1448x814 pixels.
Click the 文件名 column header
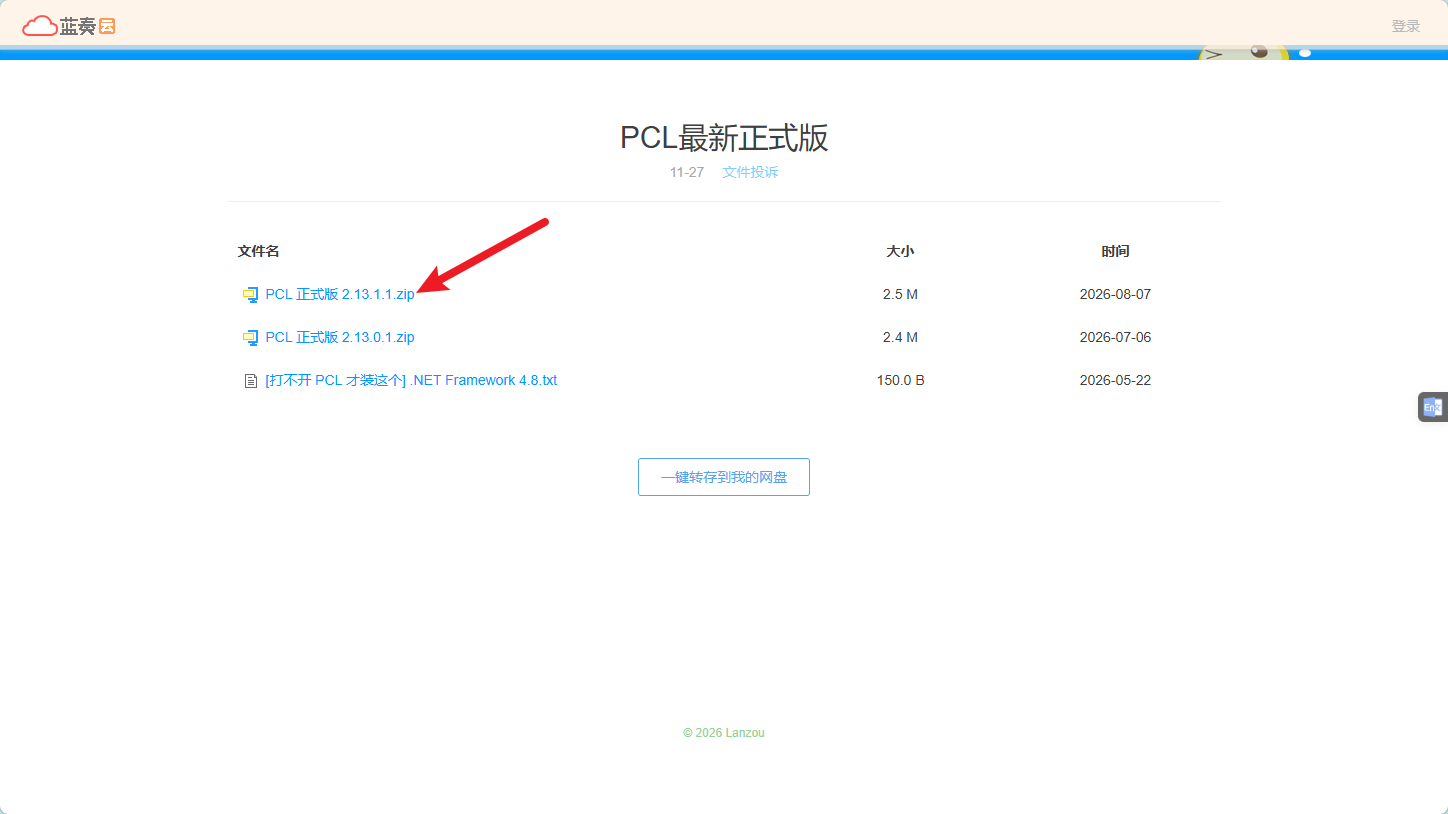pos(259,251)
